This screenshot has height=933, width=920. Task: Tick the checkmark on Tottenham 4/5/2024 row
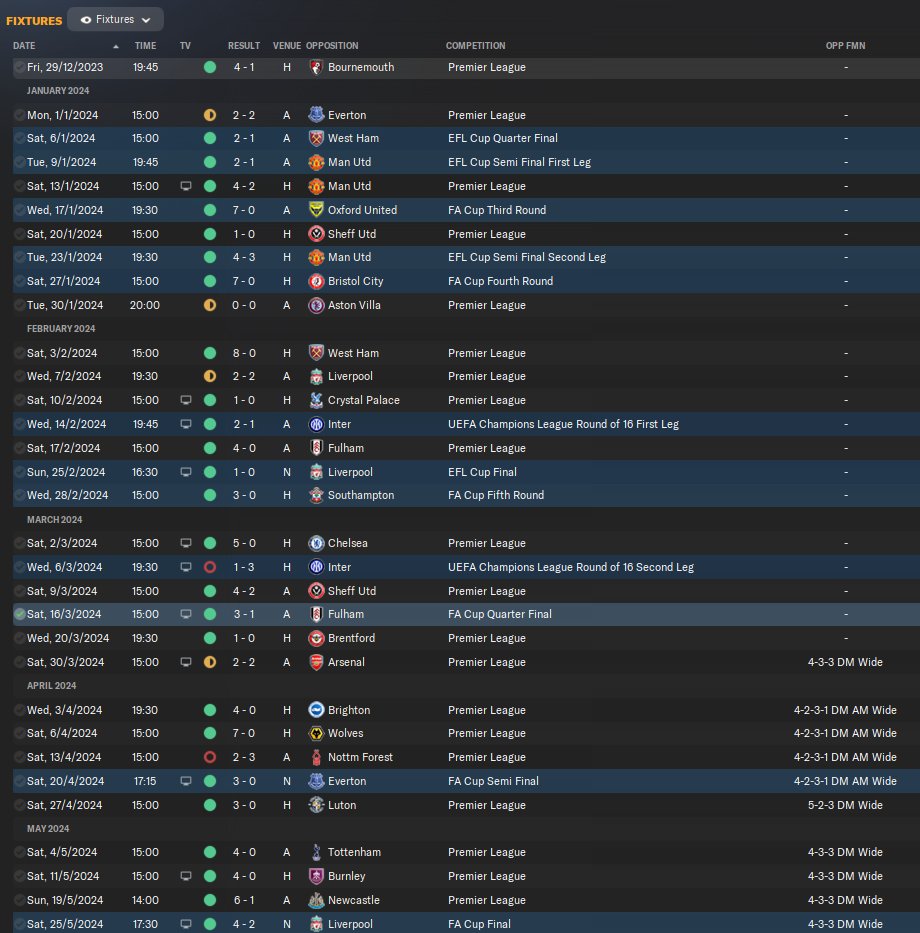point(20,852)
